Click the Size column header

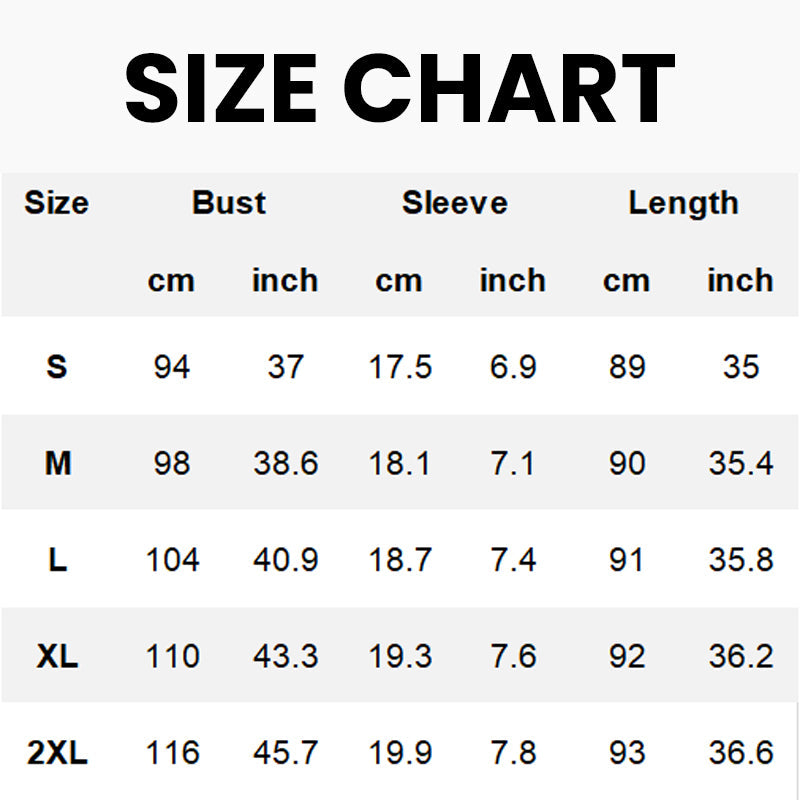click(56, 203)
